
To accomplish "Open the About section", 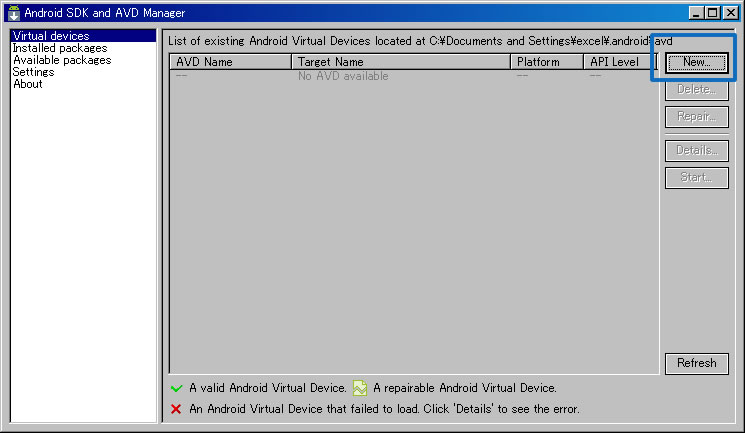I will 28,84.
